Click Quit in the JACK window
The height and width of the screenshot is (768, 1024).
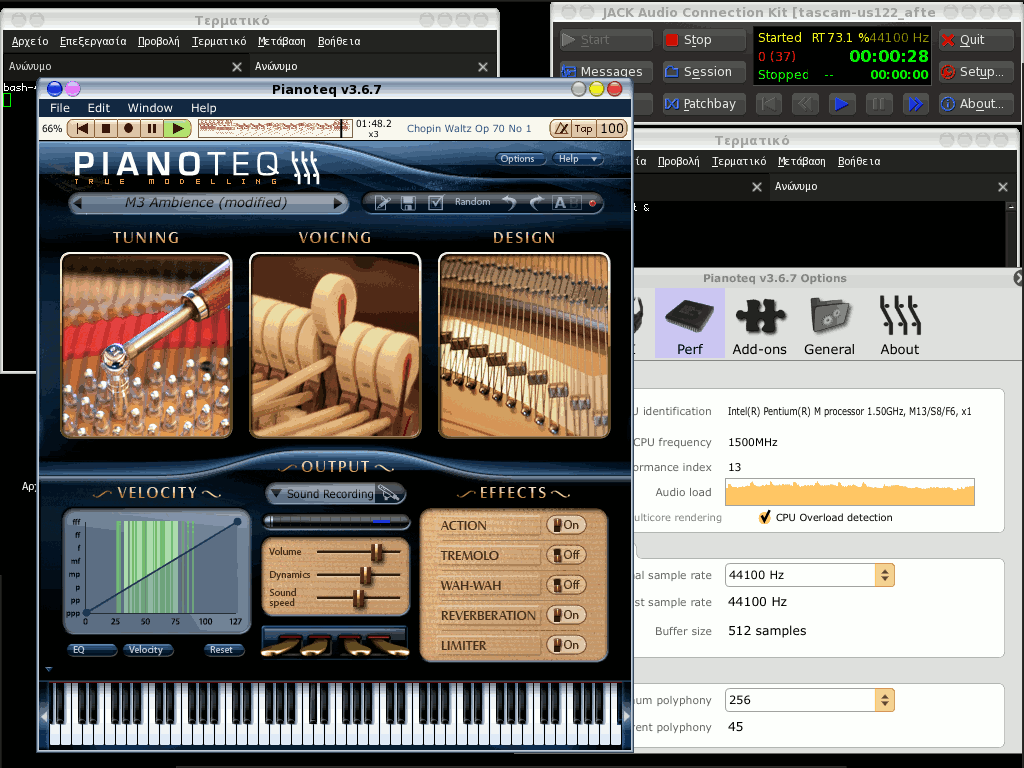pos(976,40)
